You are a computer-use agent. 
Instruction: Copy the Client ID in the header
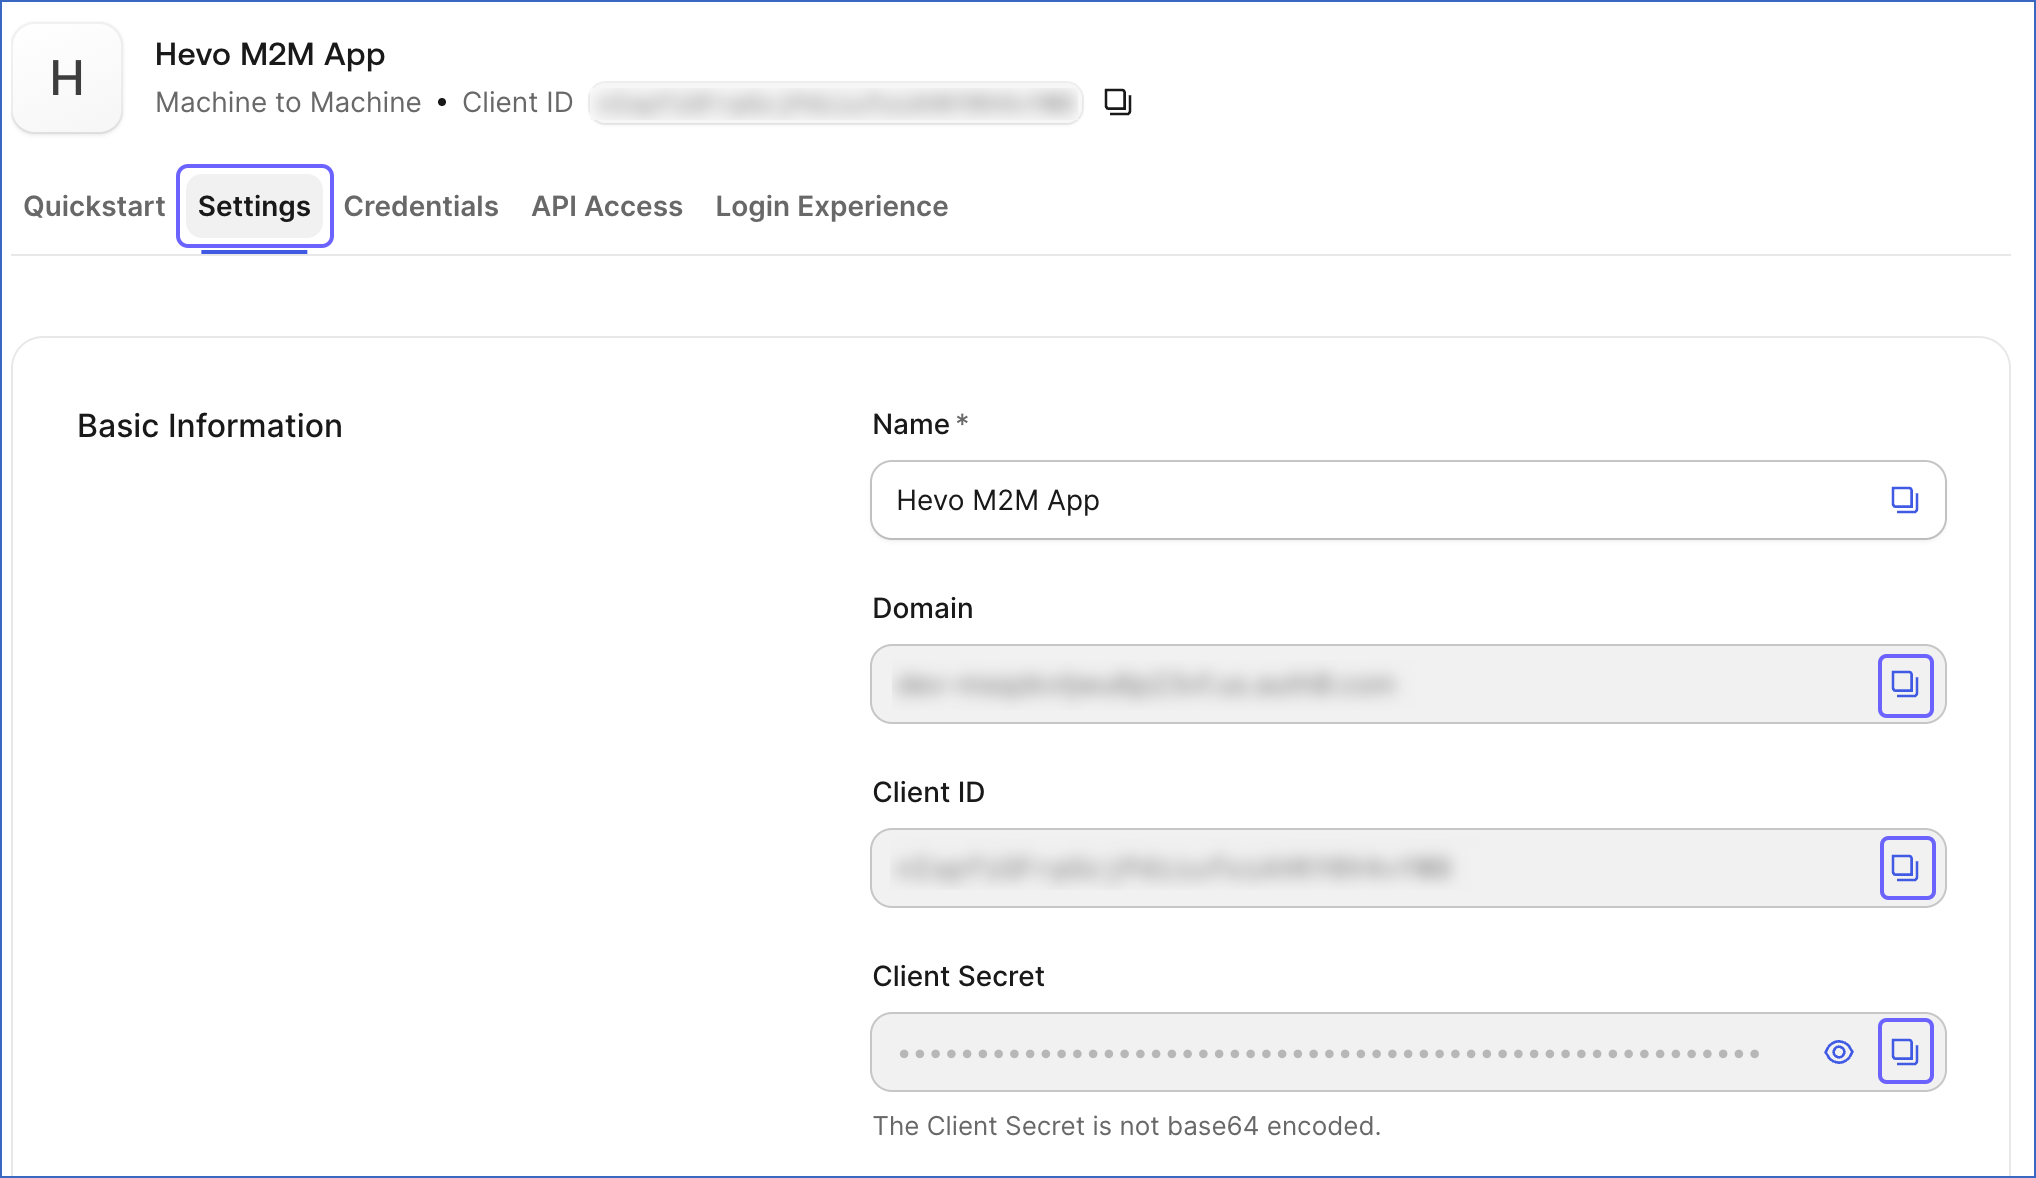(x=1117, y=102)
